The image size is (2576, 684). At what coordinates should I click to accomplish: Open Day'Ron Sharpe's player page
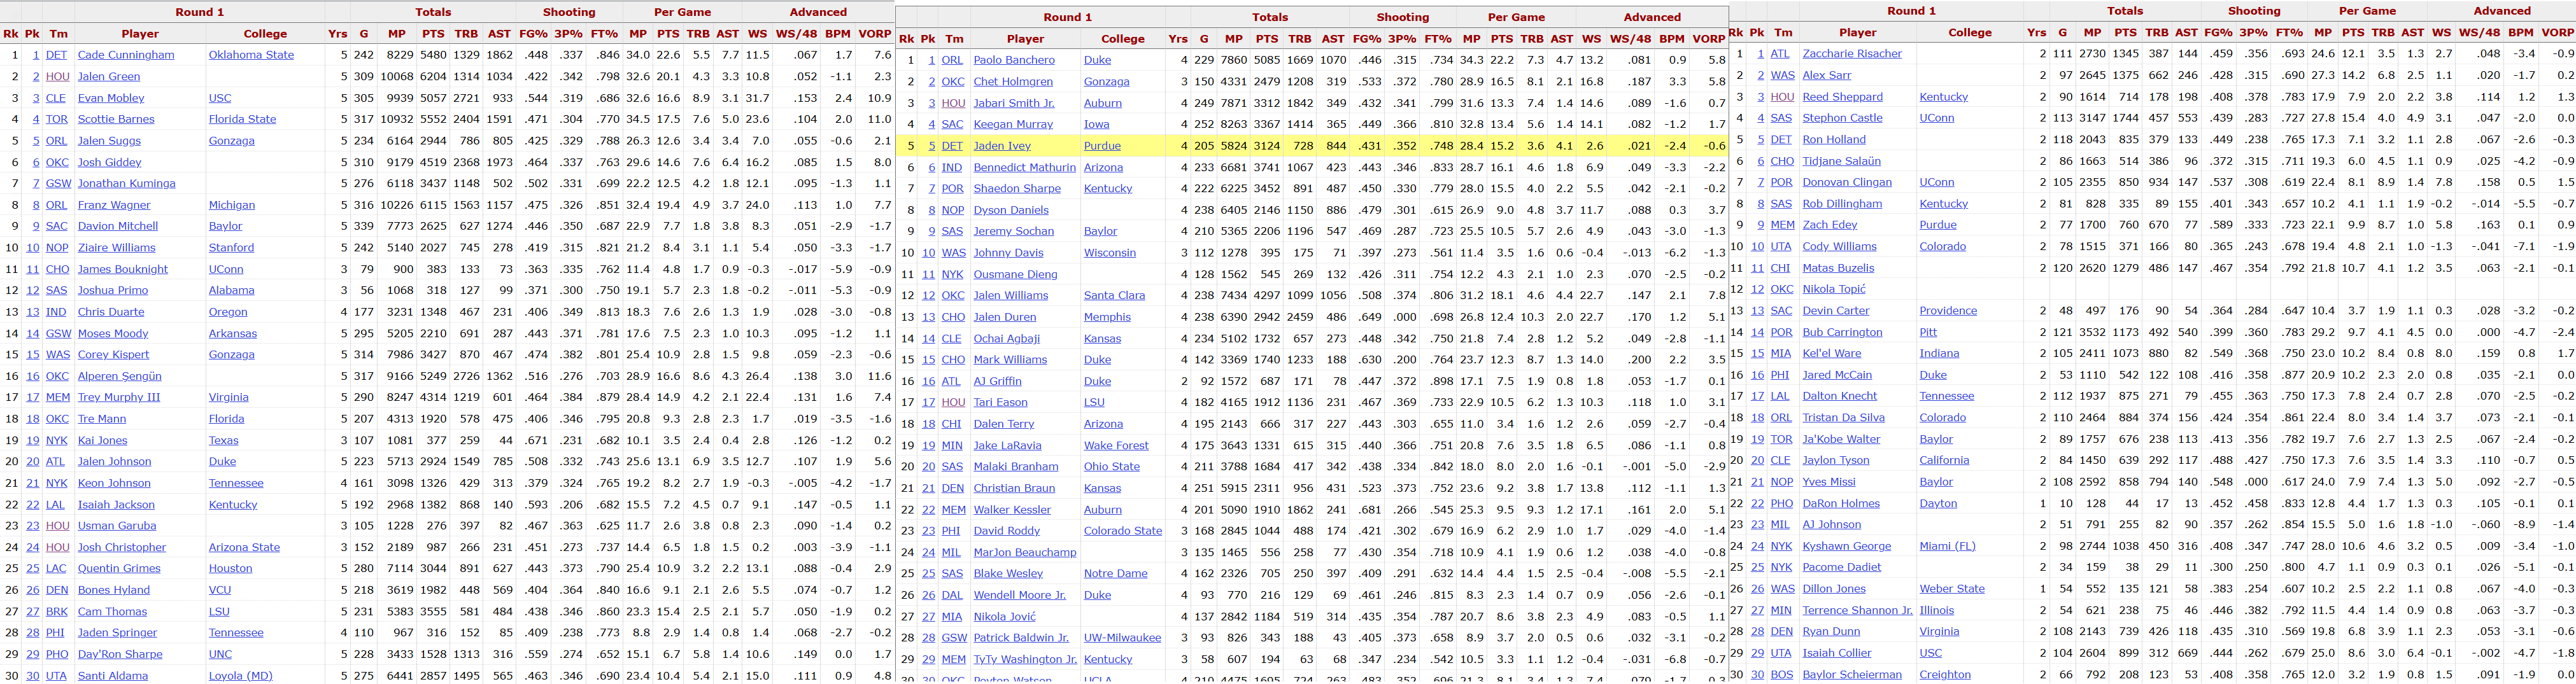pos(120,654)
